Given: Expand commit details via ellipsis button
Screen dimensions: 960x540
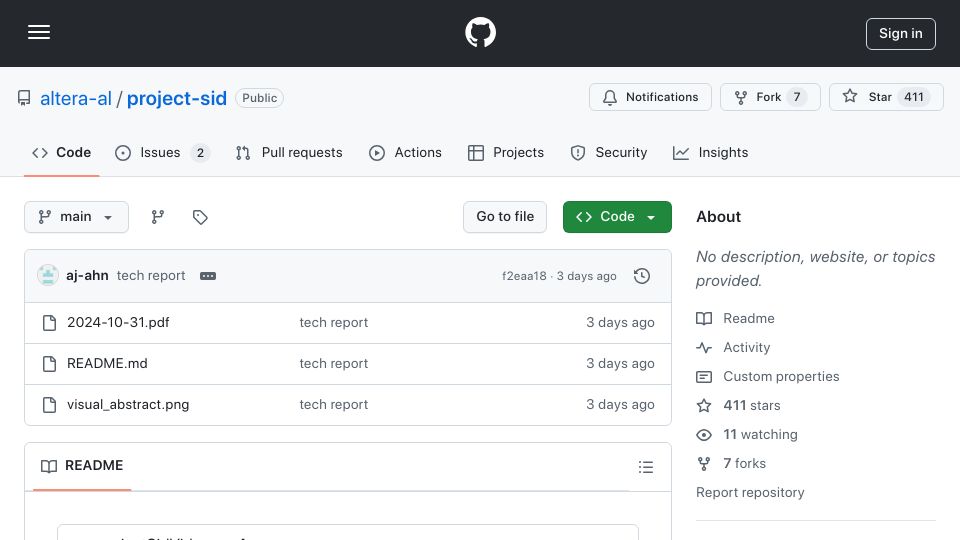Looking at the screenshot, I should (x=208, y=276).
